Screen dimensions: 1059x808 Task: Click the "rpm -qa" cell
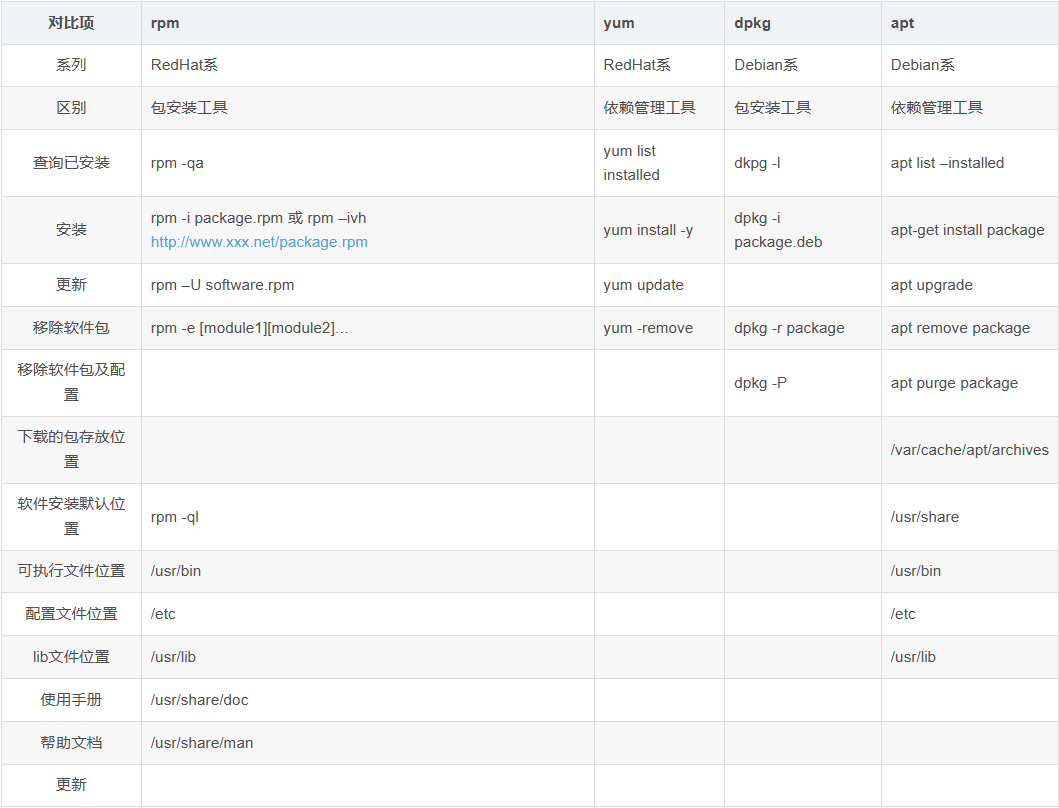coord(177,163)
